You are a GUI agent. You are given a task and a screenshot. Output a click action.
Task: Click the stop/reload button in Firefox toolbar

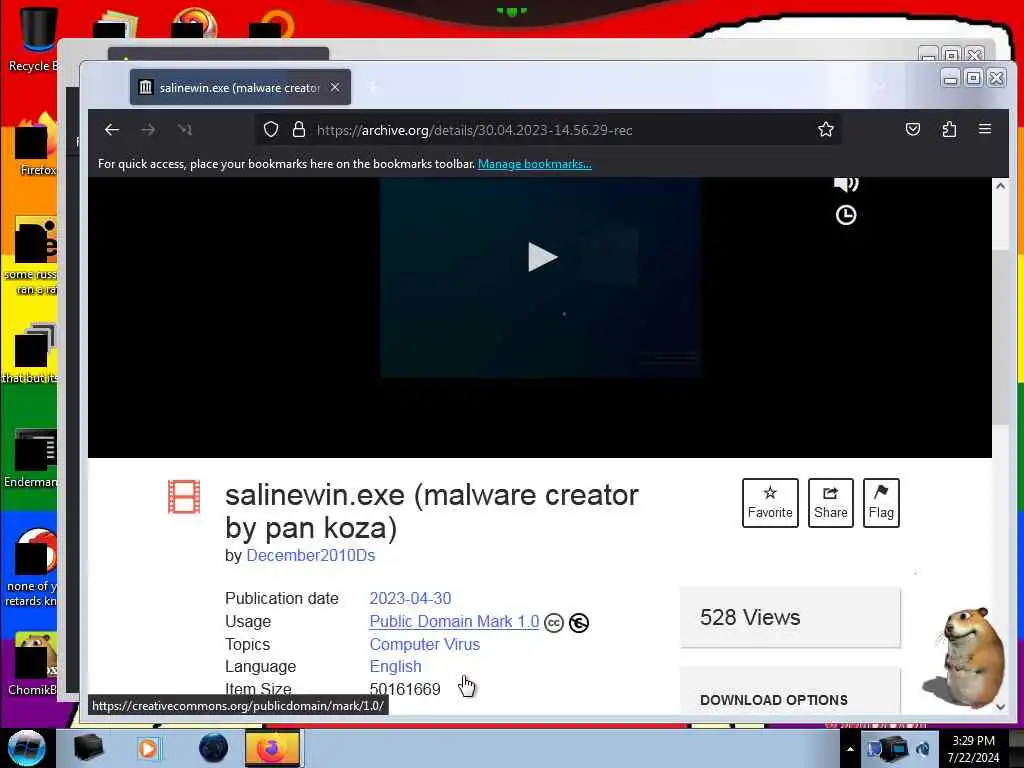(x=185, y=130)
